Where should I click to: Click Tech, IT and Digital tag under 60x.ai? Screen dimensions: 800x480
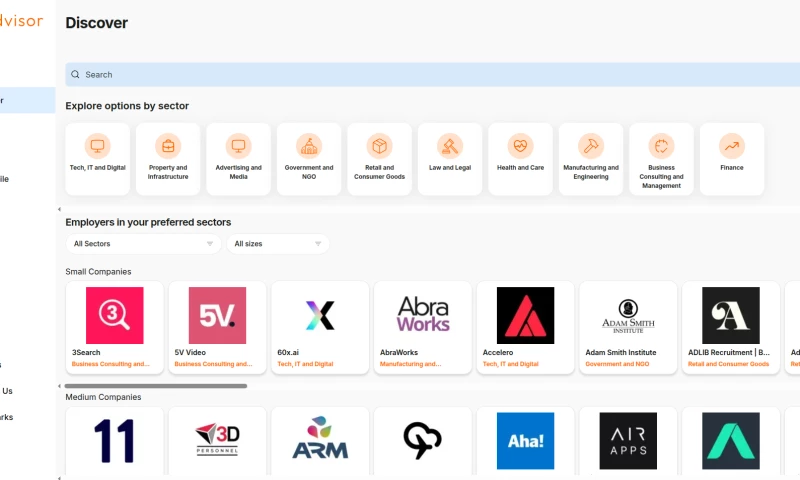305,364
